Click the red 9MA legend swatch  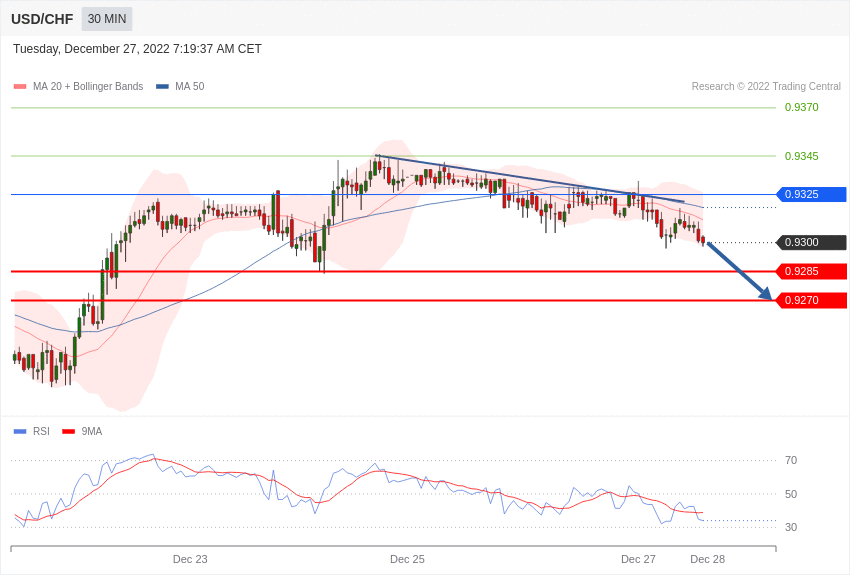[69, 431]
